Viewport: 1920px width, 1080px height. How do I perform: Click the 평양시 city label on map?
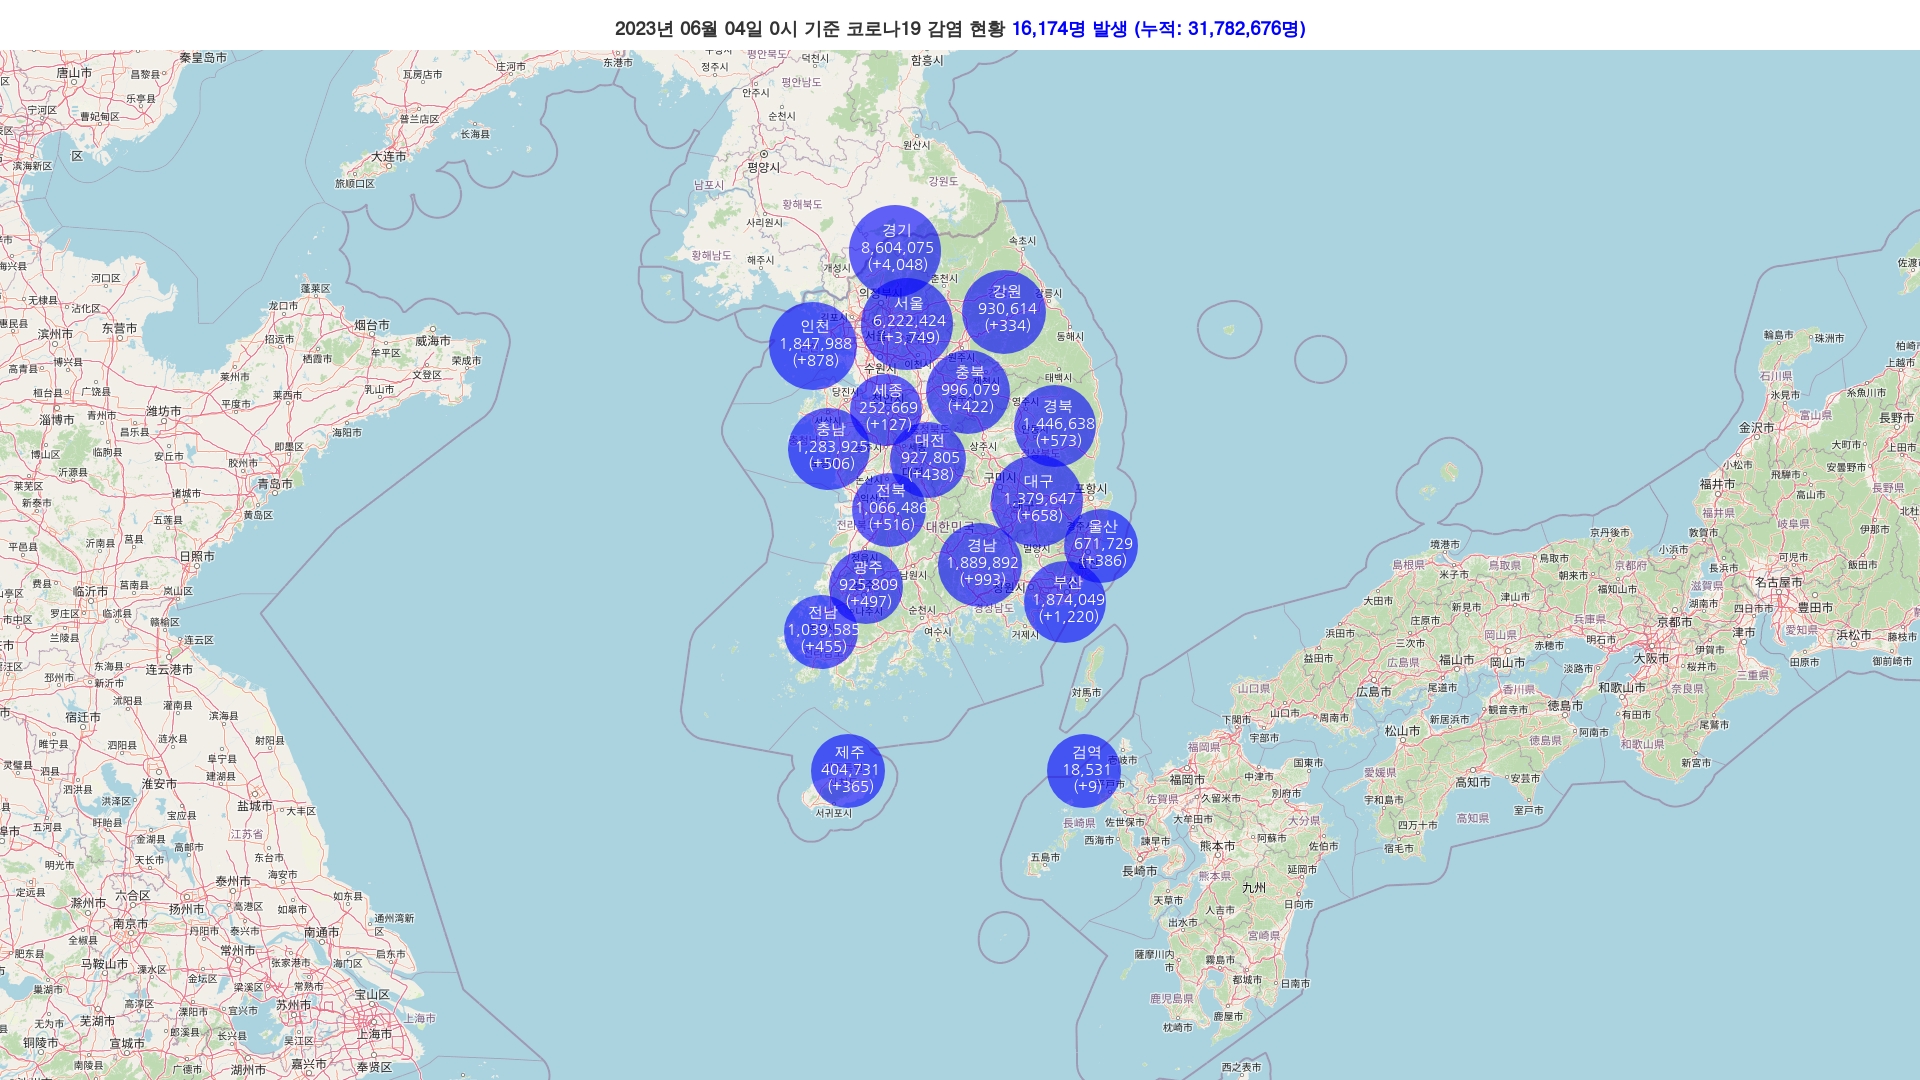tap(763, 167)
